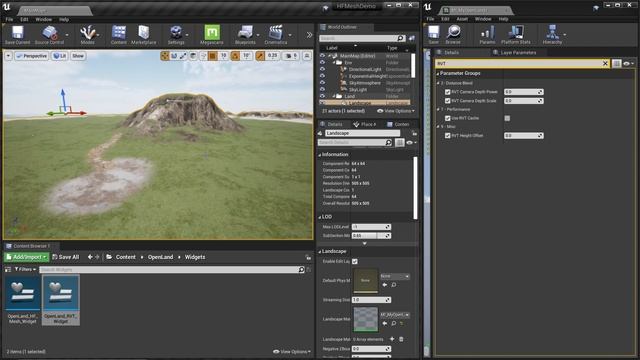
Task: Select rotate gizmo mode in viewport toolbar
Action: pyautogui.click(x=174, y=56)
